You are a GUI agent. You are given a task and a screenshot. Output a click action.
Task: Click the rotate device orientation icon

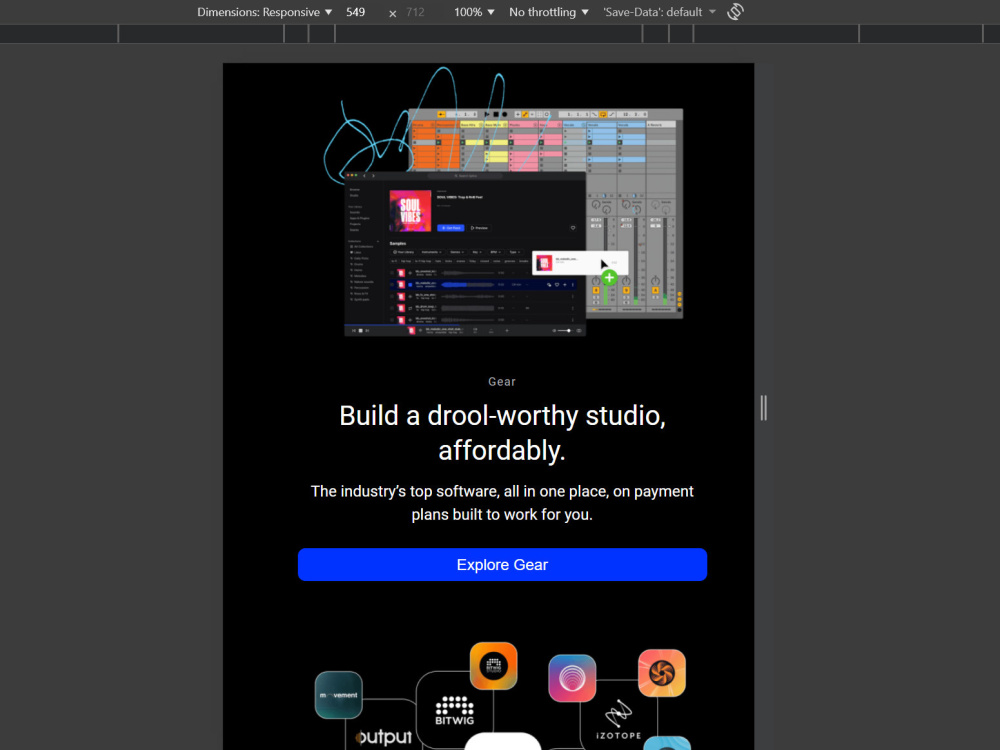click(735, 11)
